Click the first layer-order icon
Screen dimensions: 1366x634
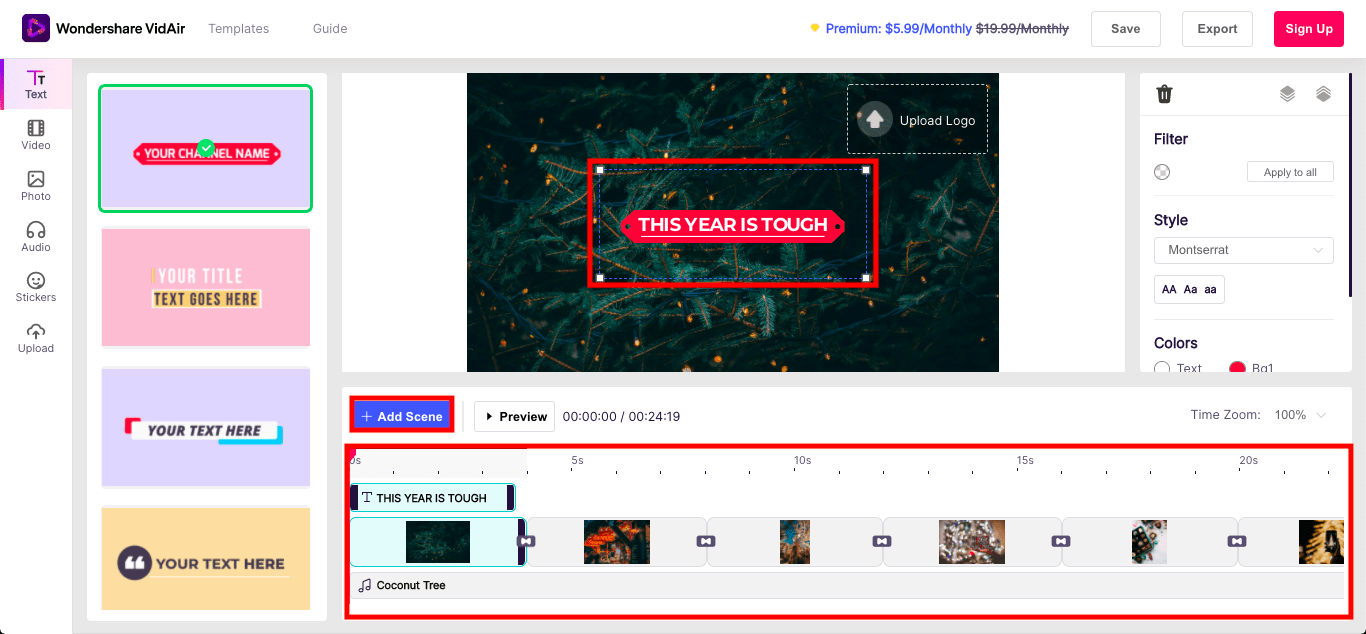[1287, 94]
